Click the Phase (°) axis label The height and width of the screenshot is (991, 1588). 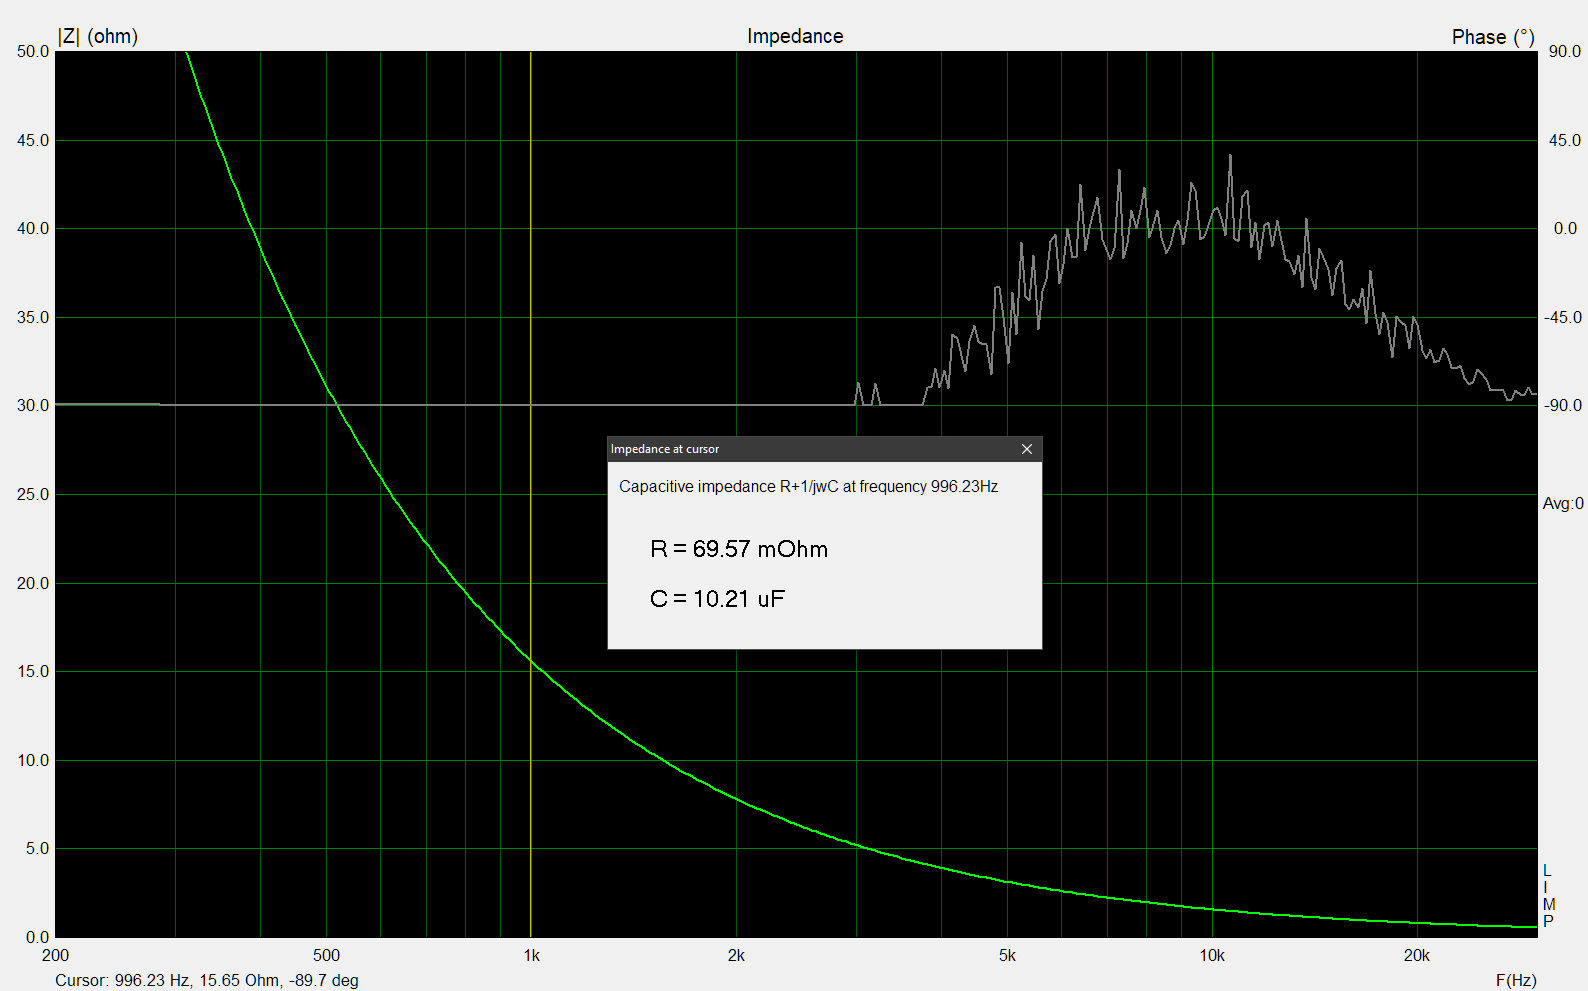1492,37
